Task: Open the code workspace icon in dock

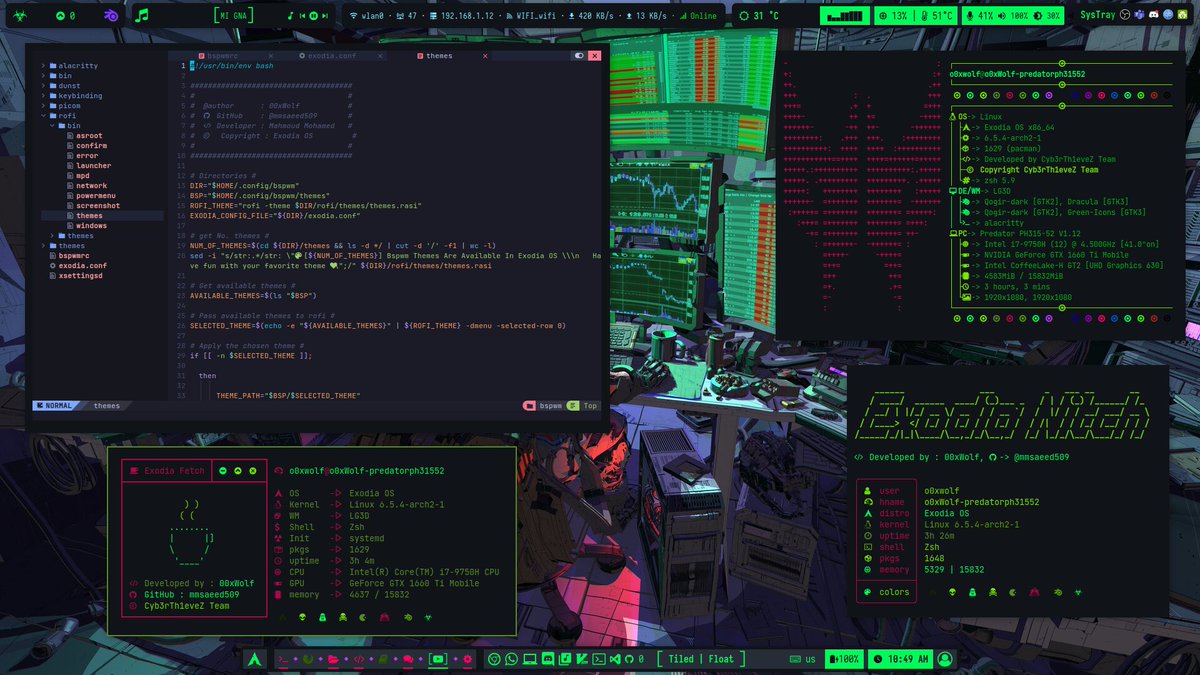Action: 359,660
